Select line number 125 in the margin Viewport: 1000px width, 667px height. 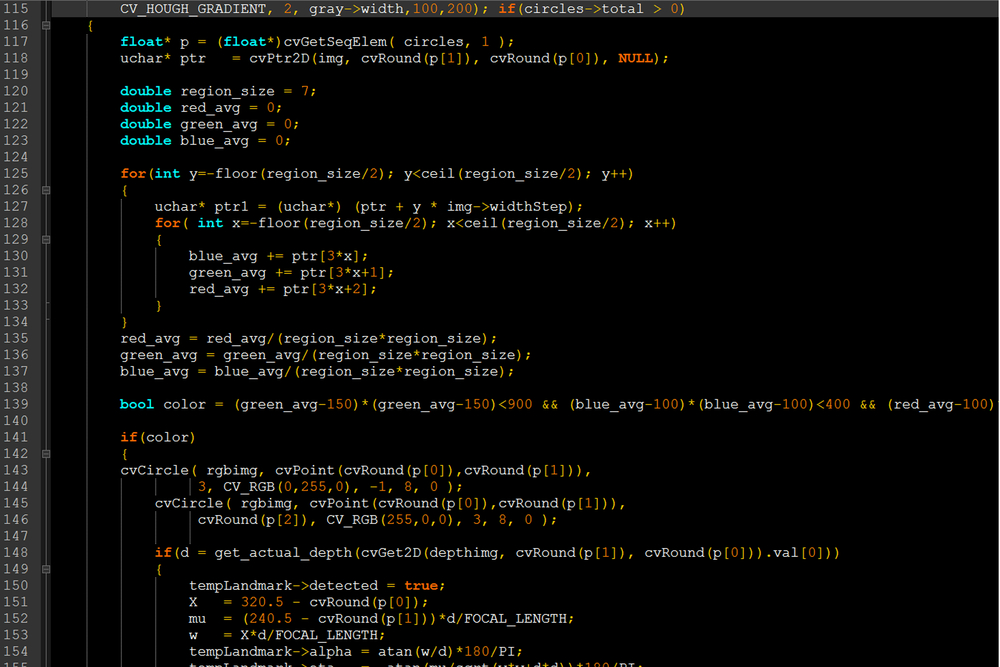tap(17, 174)
